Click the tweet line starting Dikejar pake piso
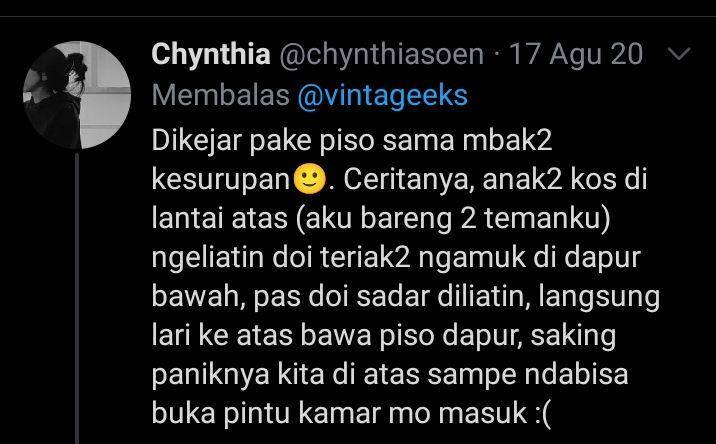Screen dimensions: 716x444 pos(352,141)
